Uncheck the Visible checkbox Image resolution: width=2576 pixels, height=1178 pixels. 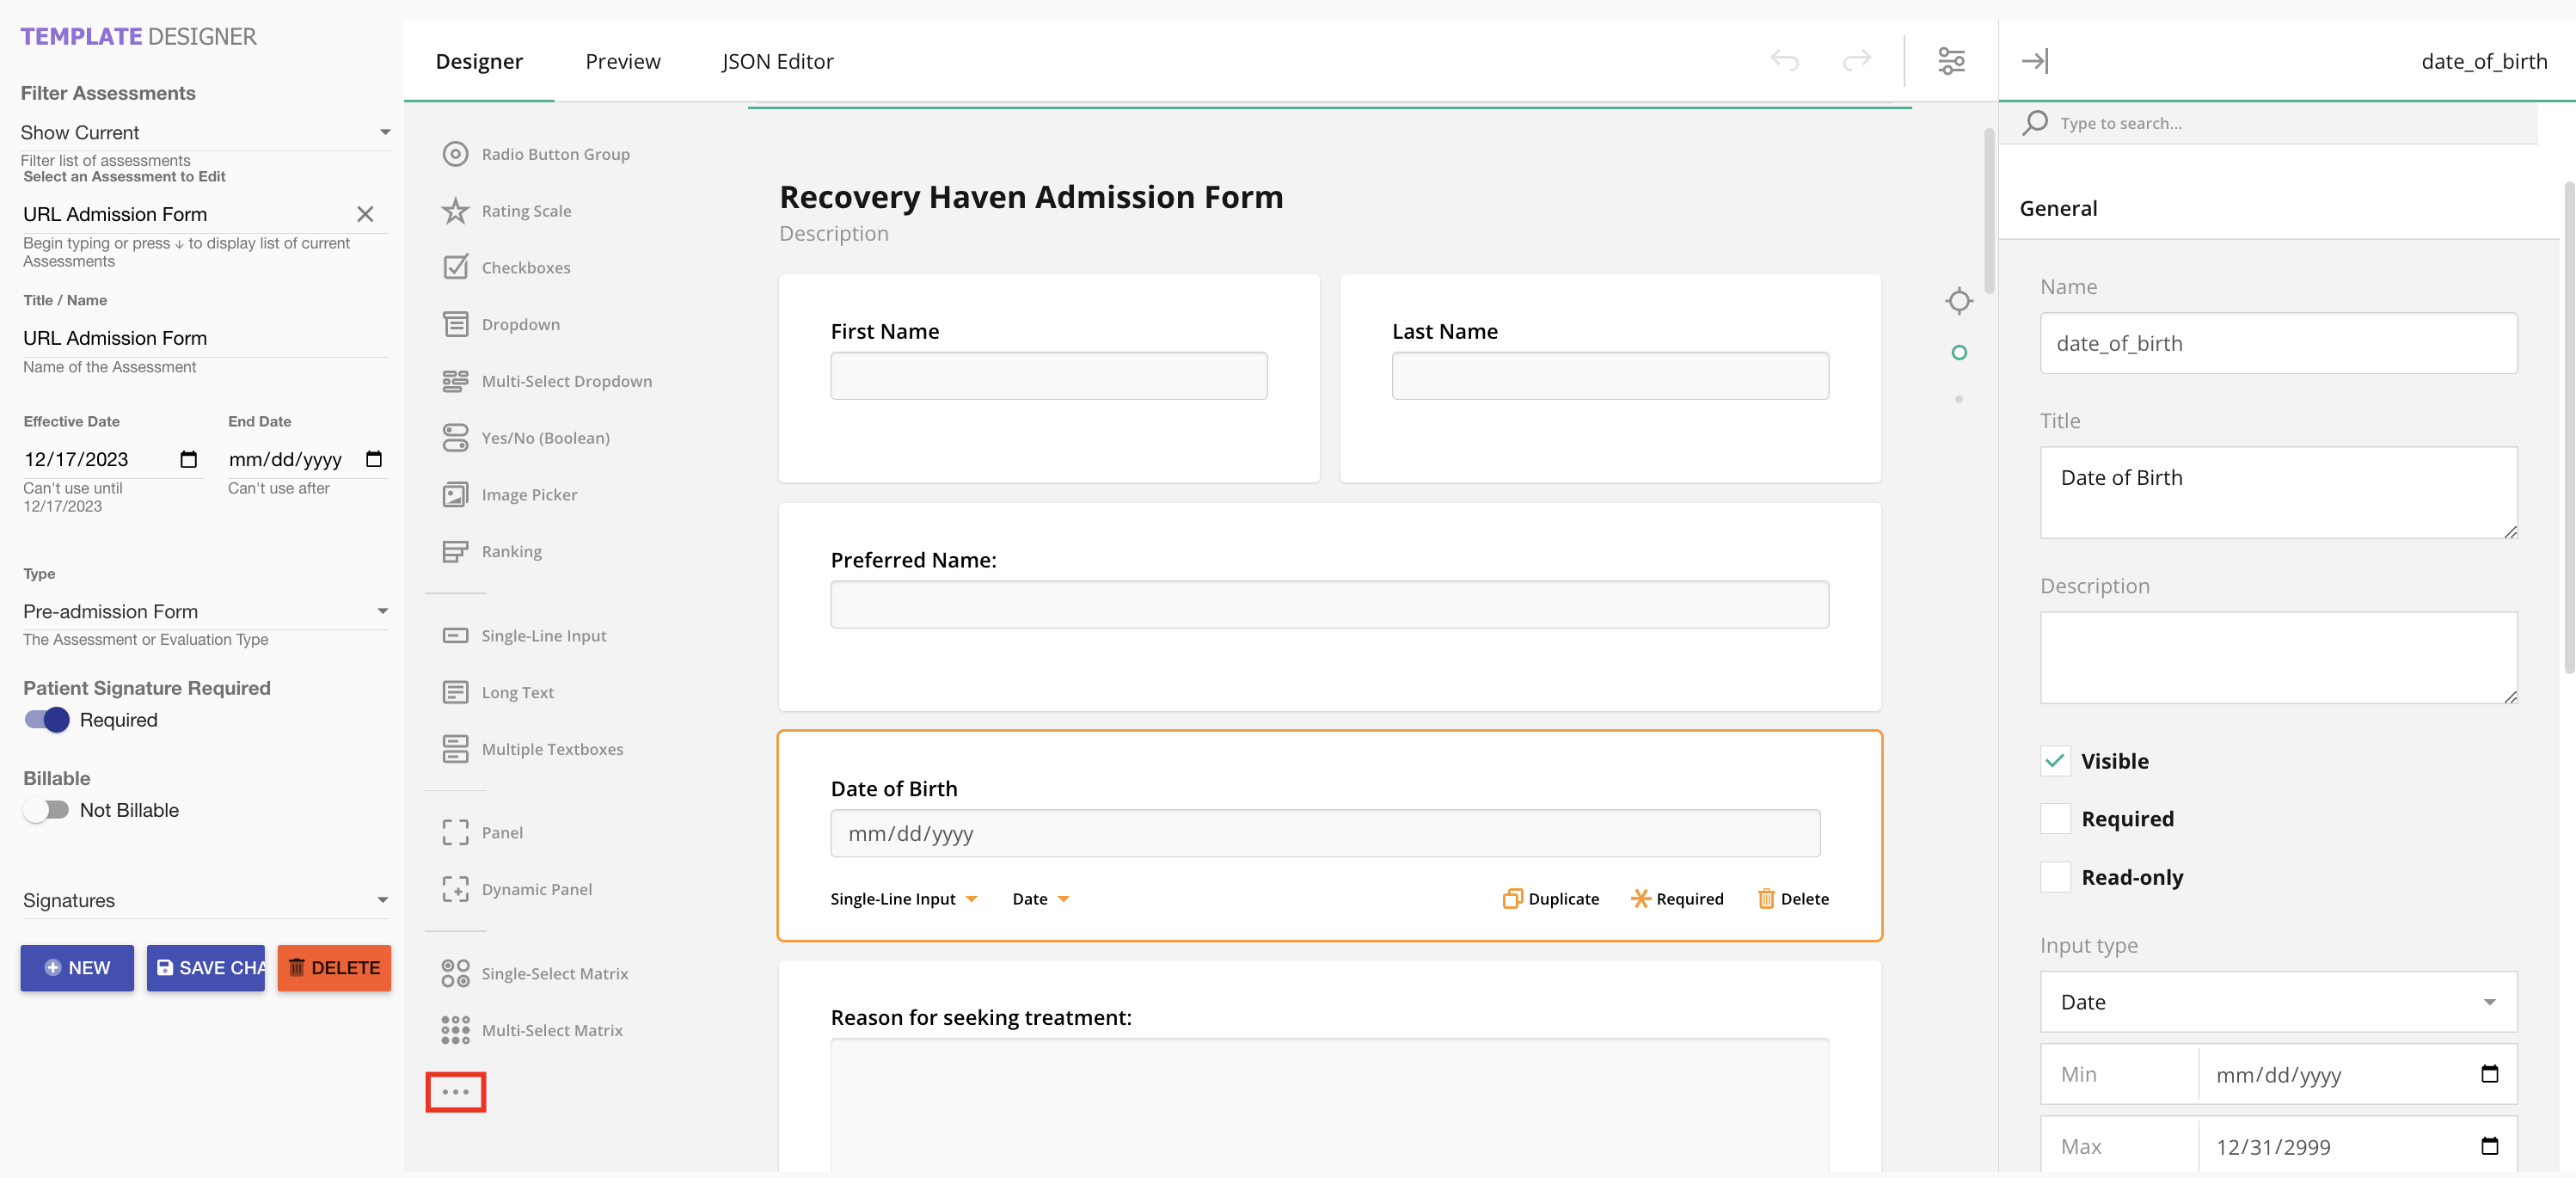coord(2054,760)
